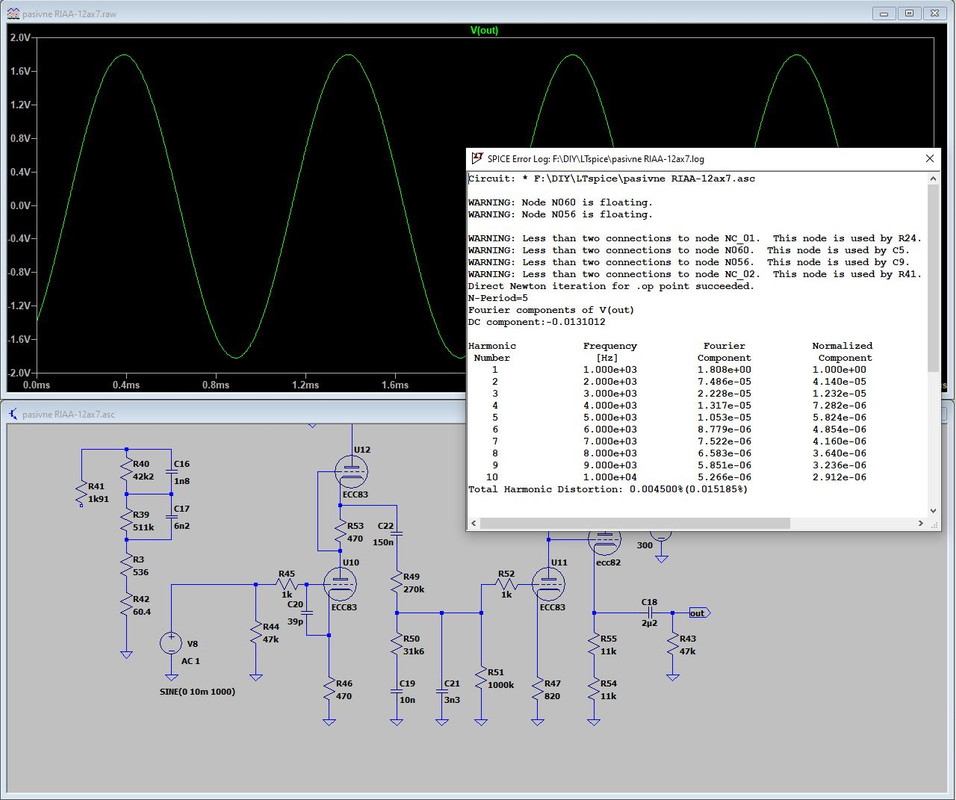
Task: Click the 'out' net label flag
Action: 699,613
